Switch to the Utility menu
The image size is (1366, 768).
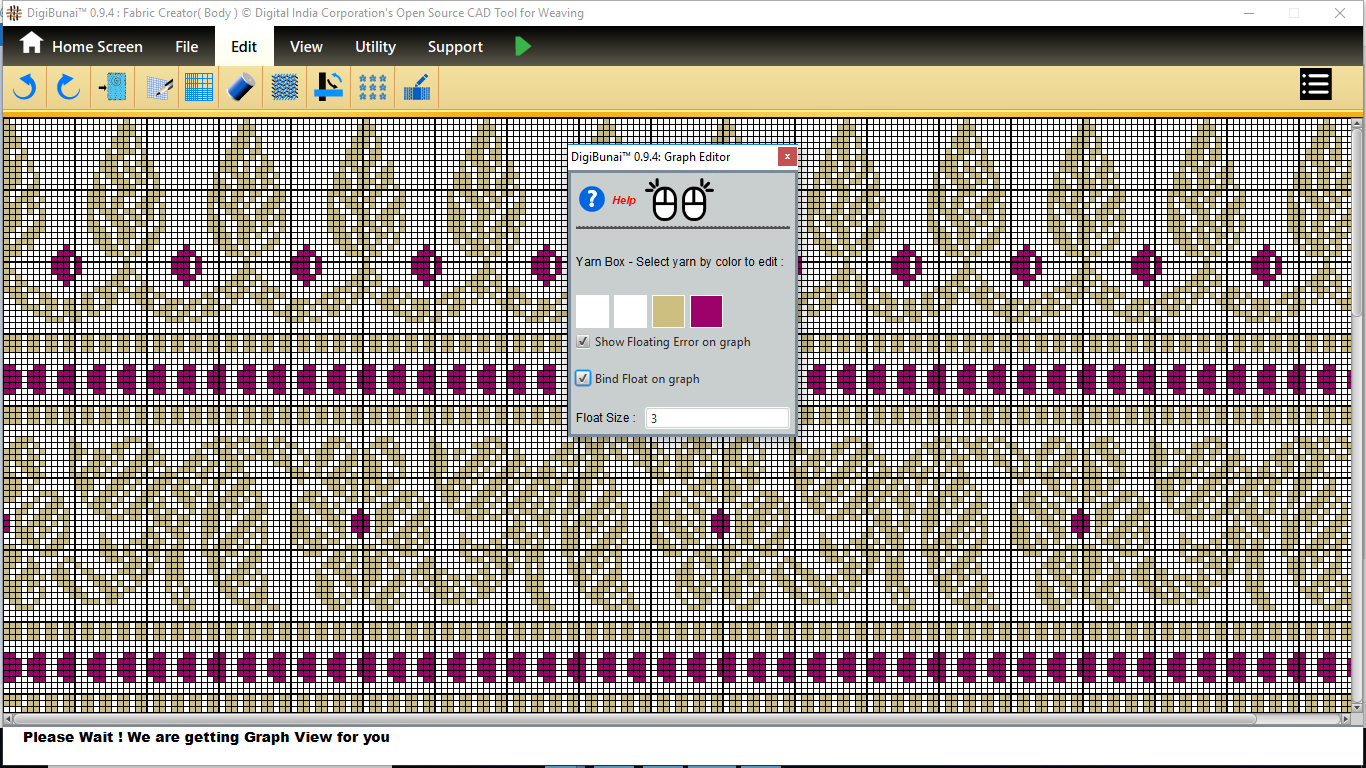[x=375, y=47]
